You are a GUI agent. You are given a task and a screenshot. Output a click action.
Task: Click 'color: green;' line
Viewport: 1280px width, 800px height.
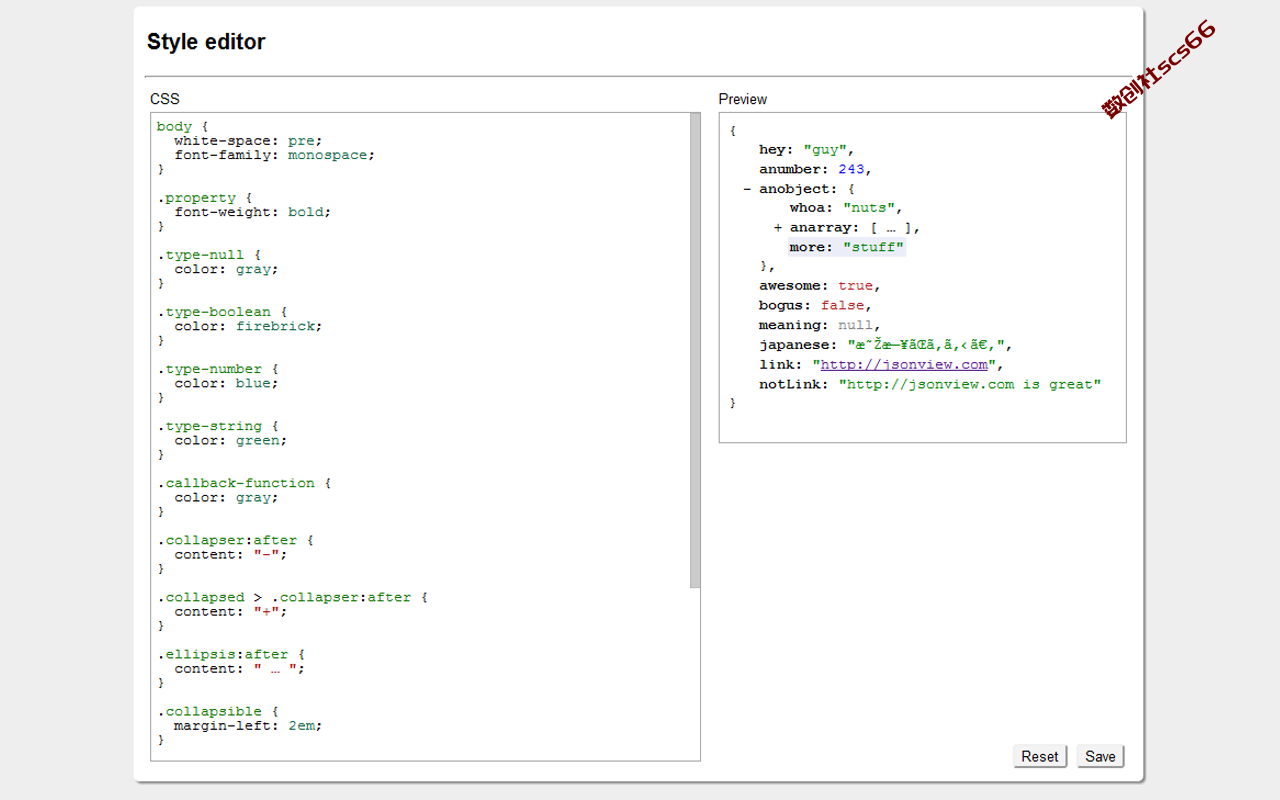coord(231,440)
